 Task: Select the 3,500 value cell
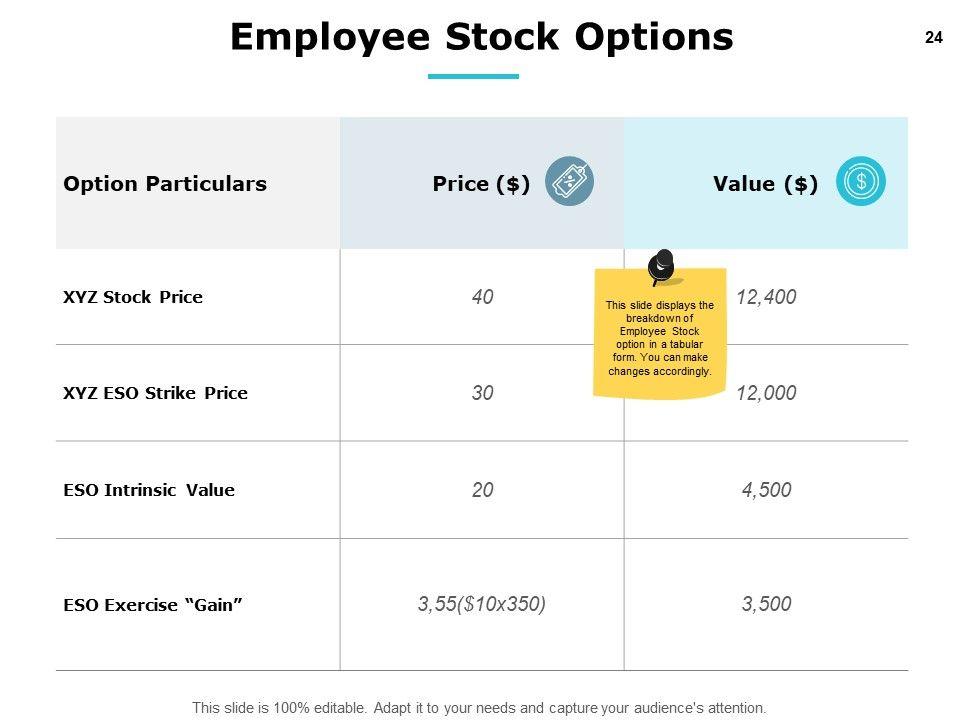pos(767,604)
